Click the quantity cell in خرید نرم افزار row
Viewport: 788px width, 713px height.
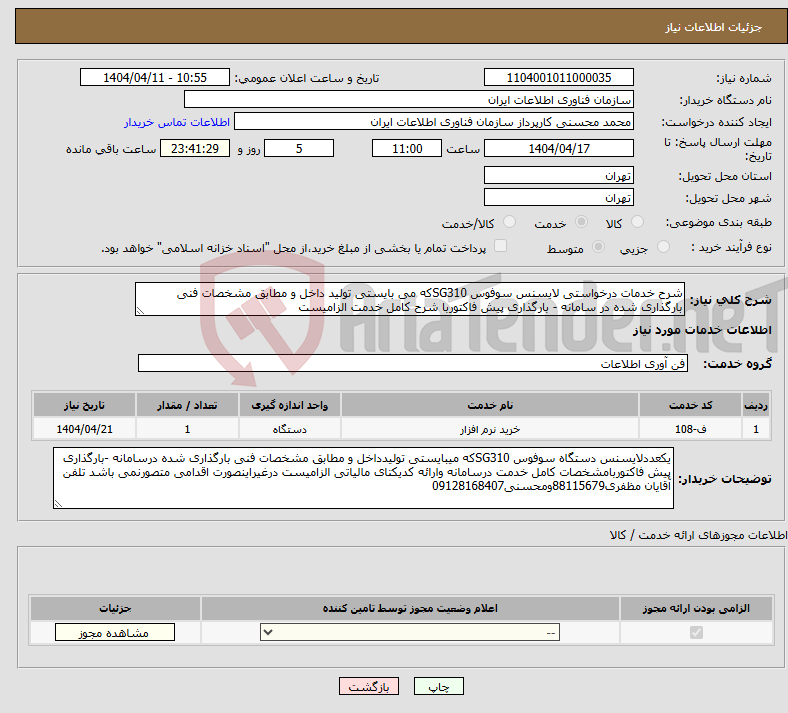(187, 429)
